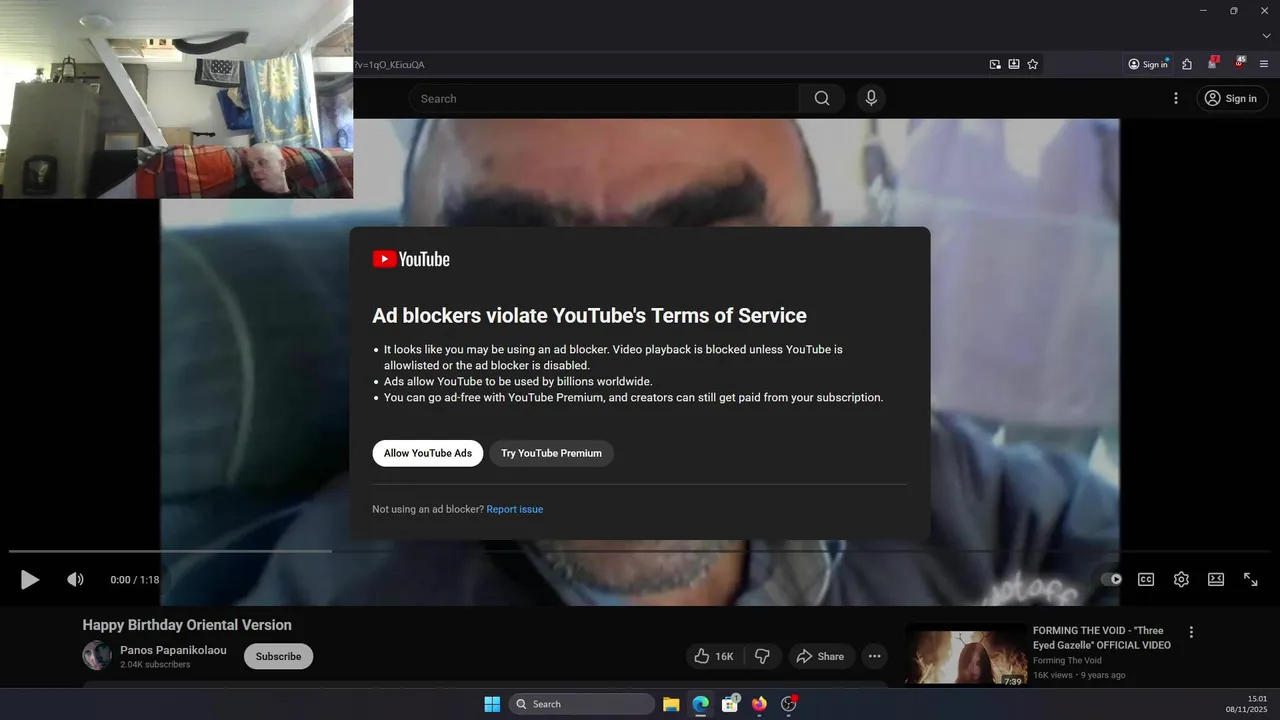This screenshot has width=1280, height=720.
Task: Click the Windows taskbar search box
Action: tap(582, 704)
